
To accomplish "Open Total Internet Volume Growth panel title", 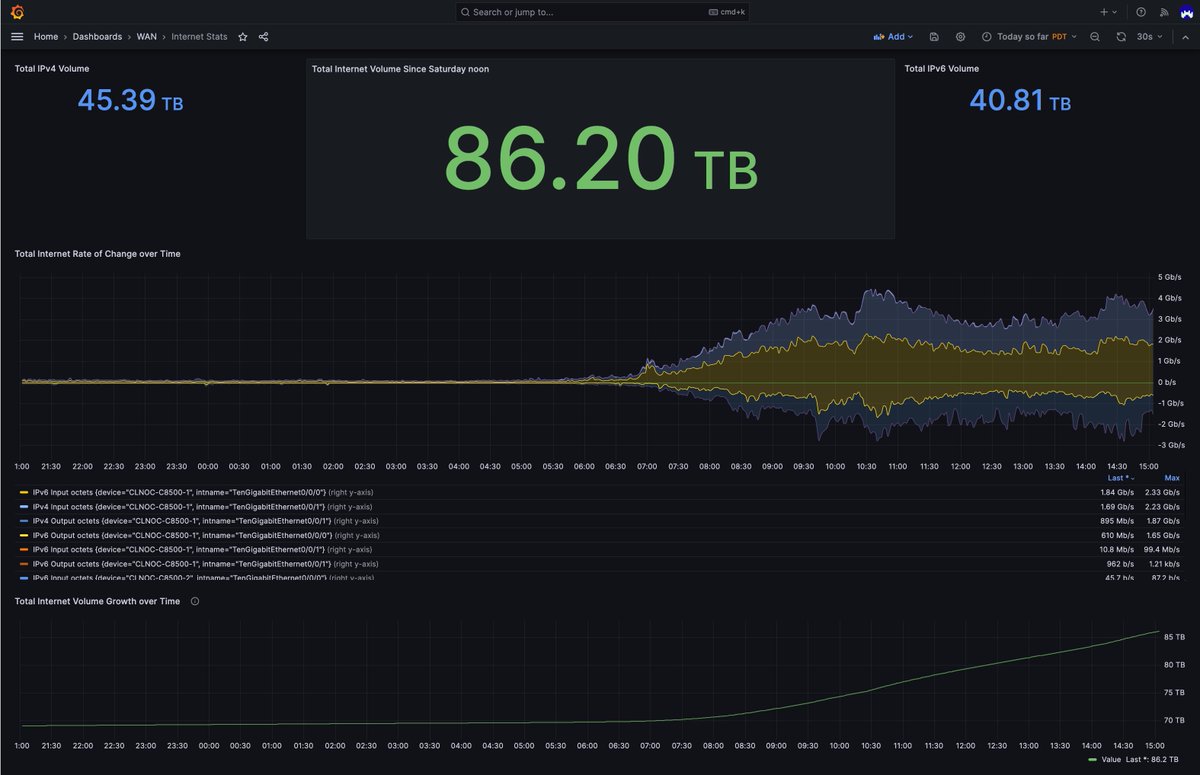I will pos(97,601).
